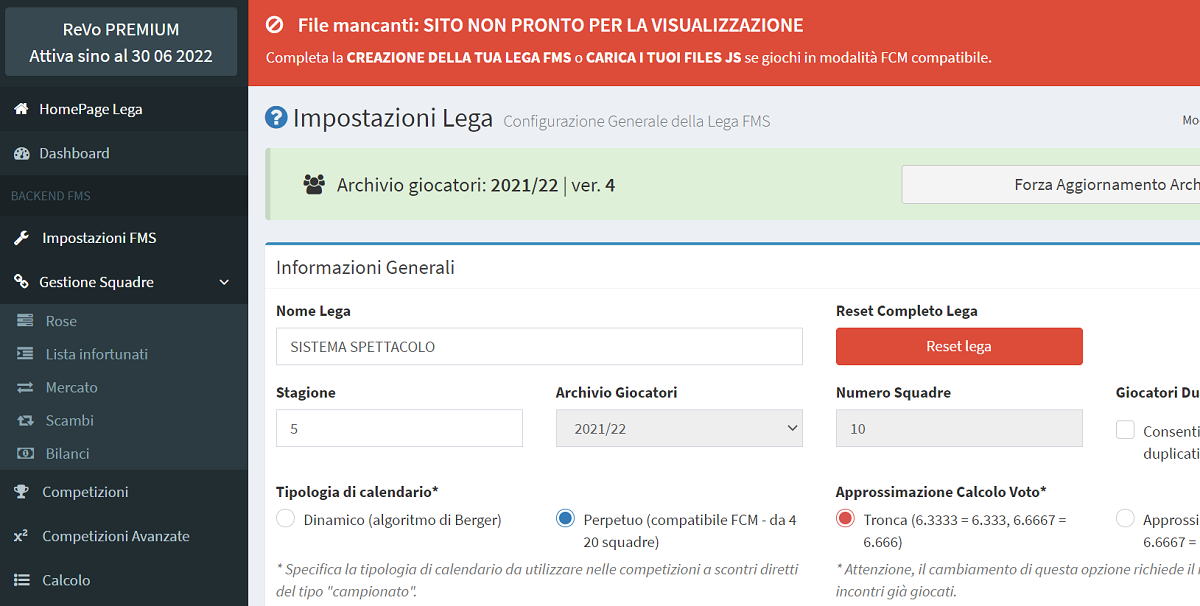Click the Mercato exchange arrows icon
This screenshot has width=1200, height=606.
(26, 387)
